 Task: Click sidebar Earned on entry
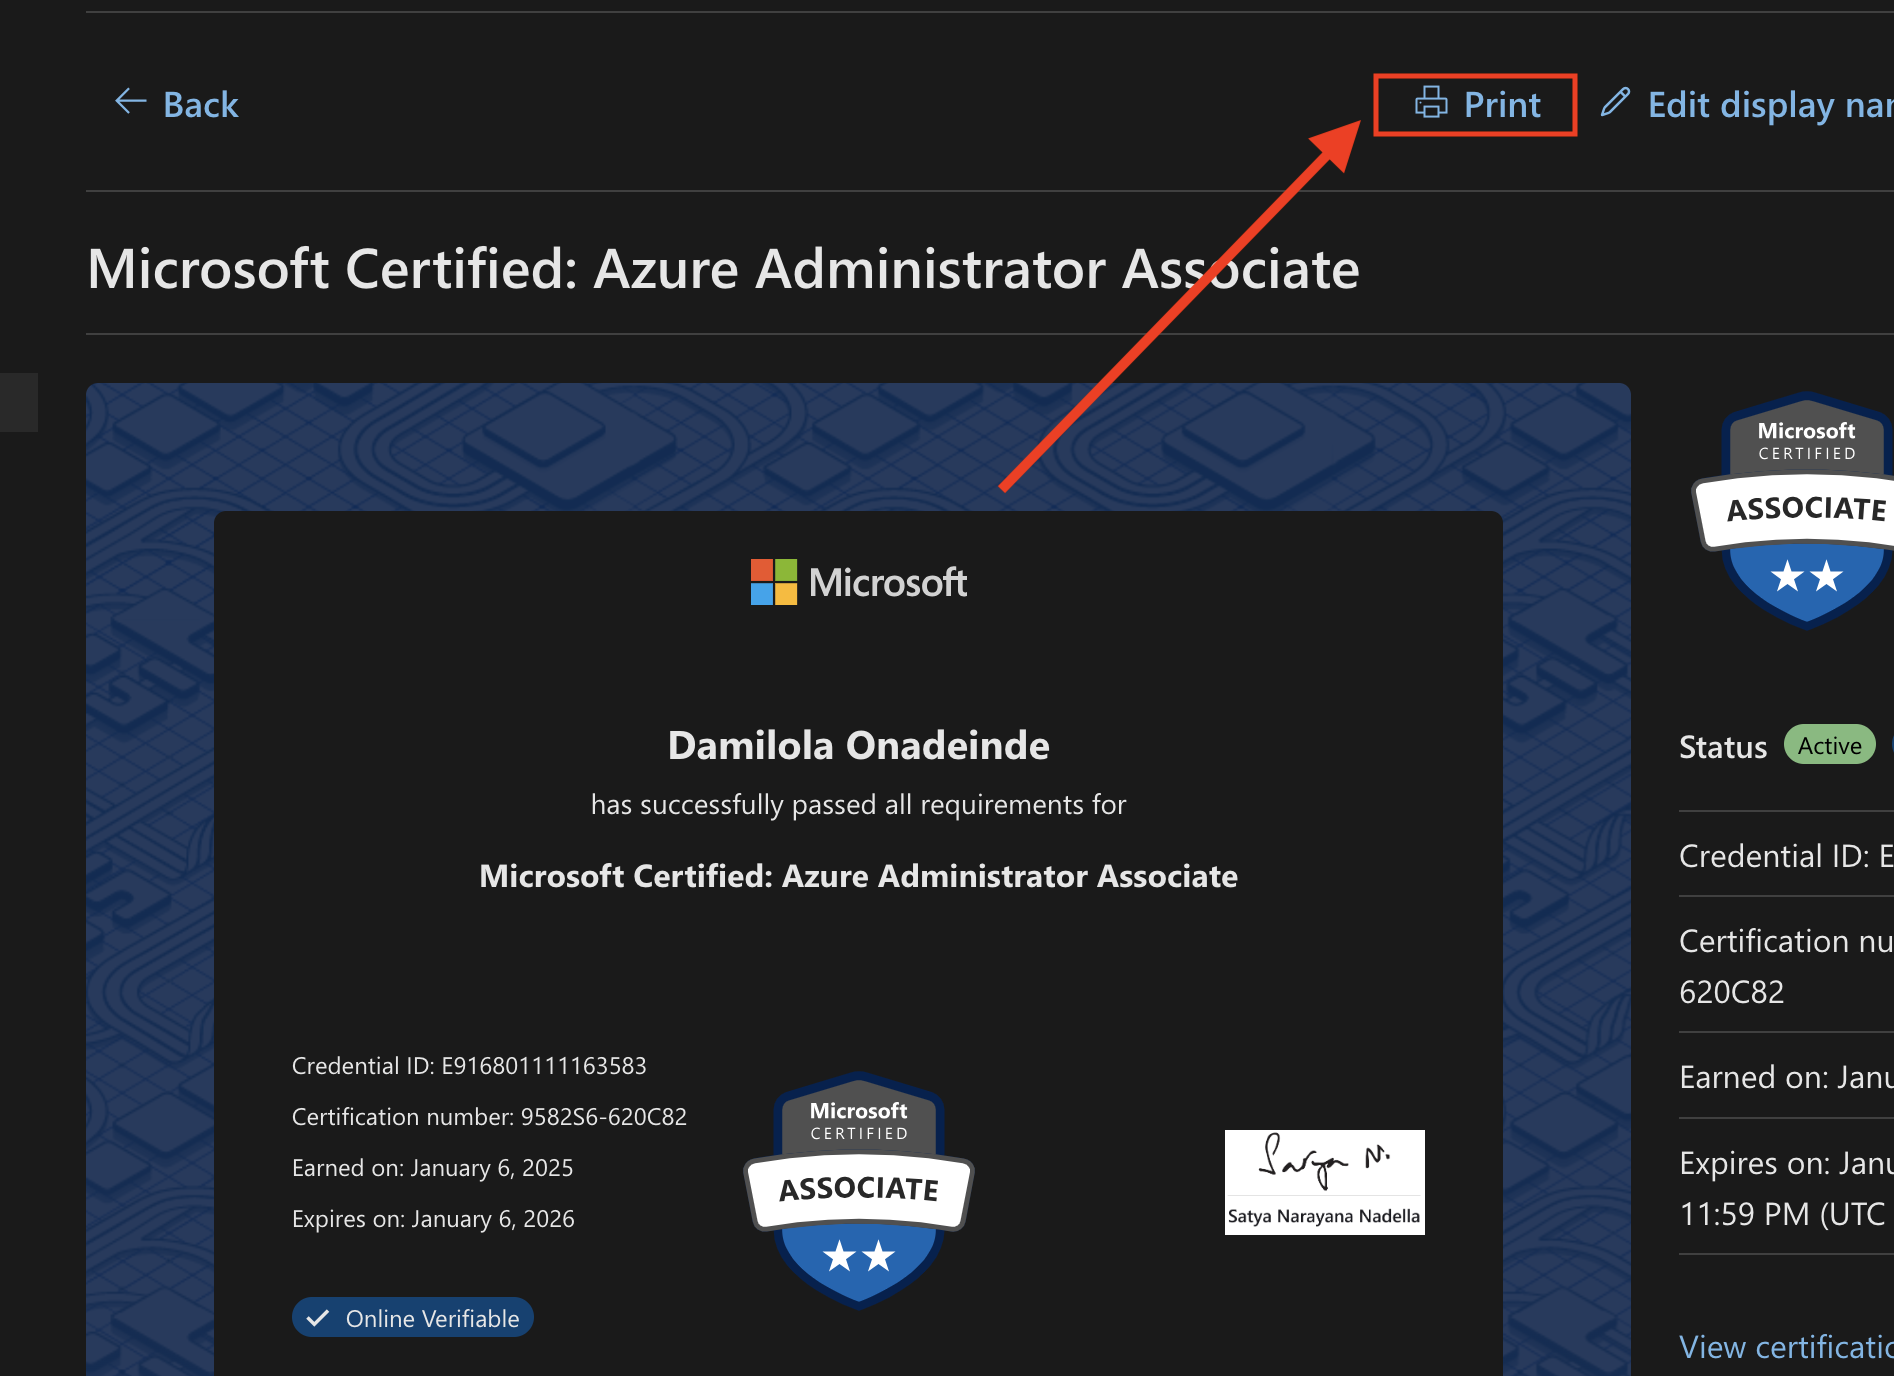[x=1786, y=1077]
